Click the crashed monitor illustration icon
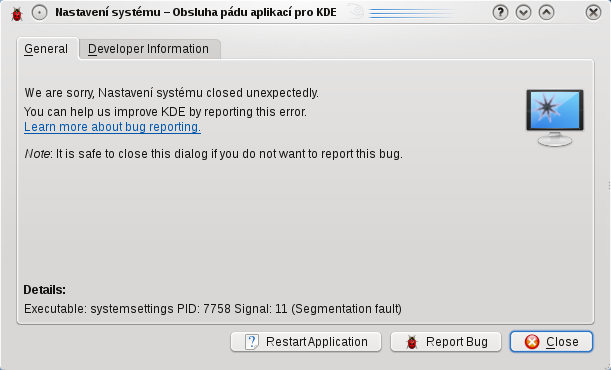The height and width of the screenshot is (370, 611). (555, 118)
